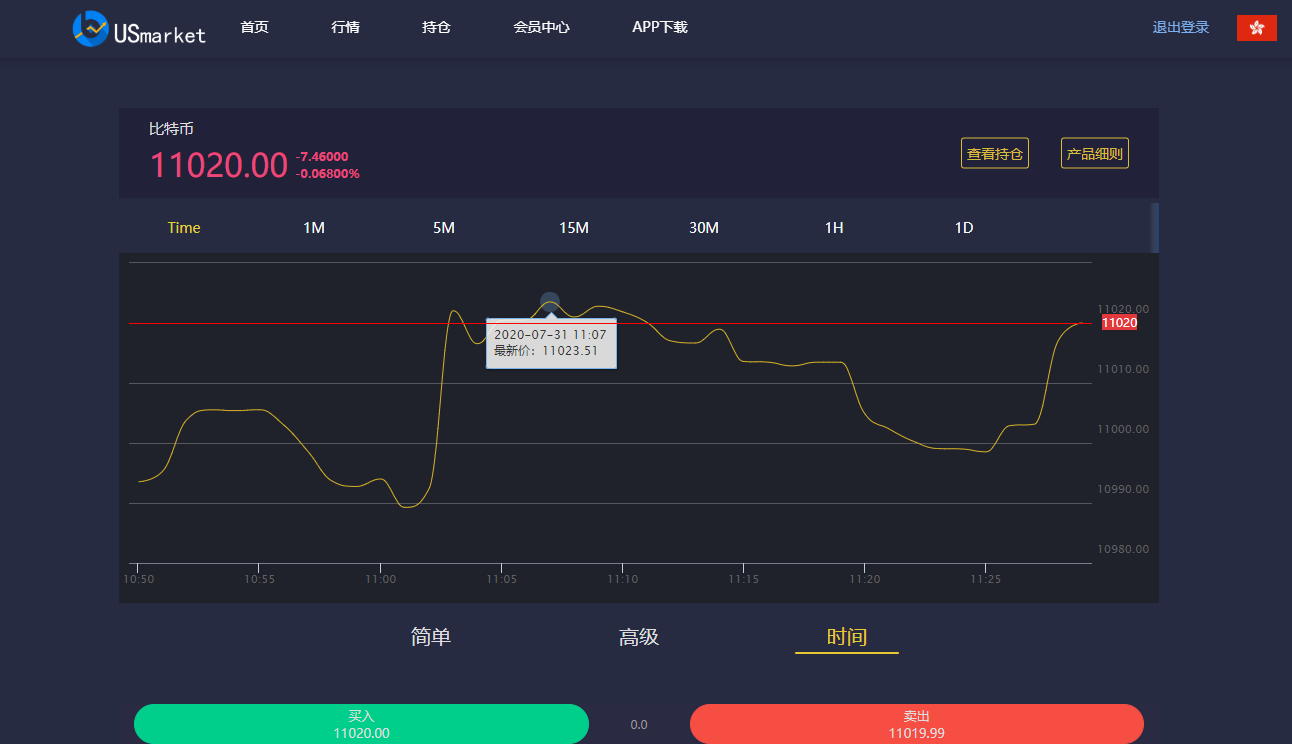Open the 行情 market menu
1292x744 pixels.
345,27
